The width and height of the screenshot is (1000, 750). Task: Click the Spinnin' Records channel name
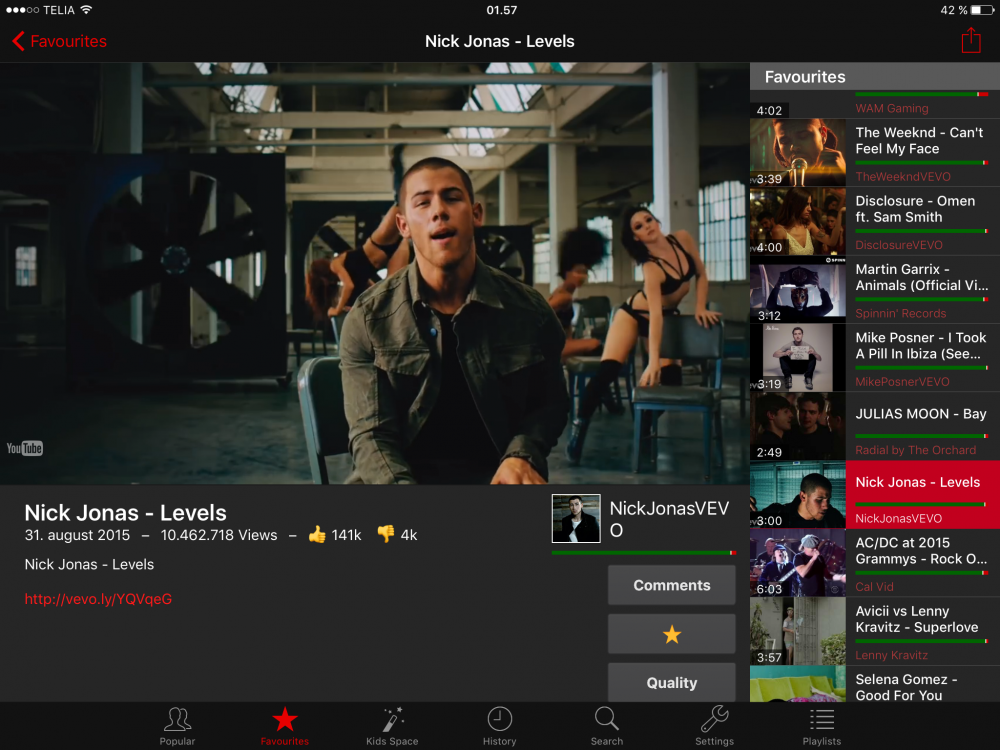[901, 313]
